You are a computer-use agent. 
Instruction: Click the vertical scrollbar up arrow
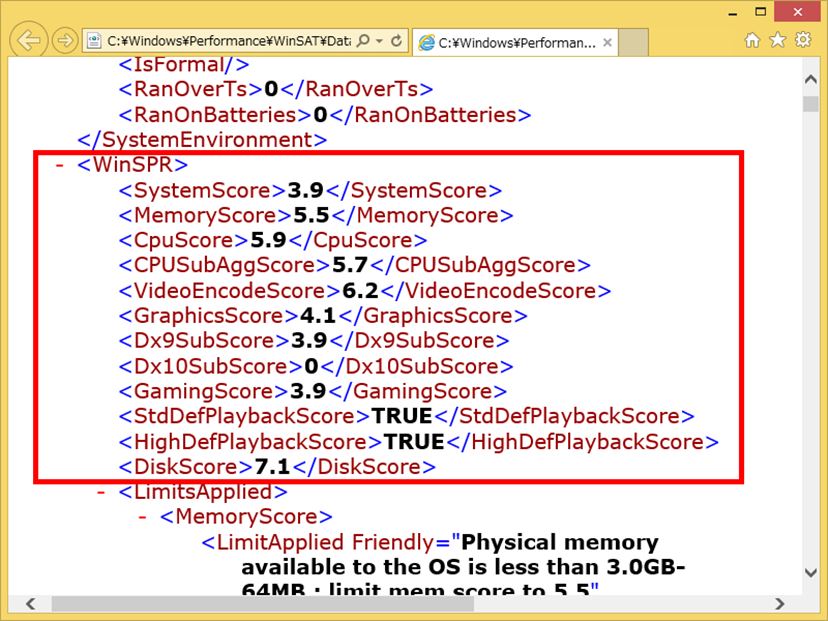pos(811,80)
